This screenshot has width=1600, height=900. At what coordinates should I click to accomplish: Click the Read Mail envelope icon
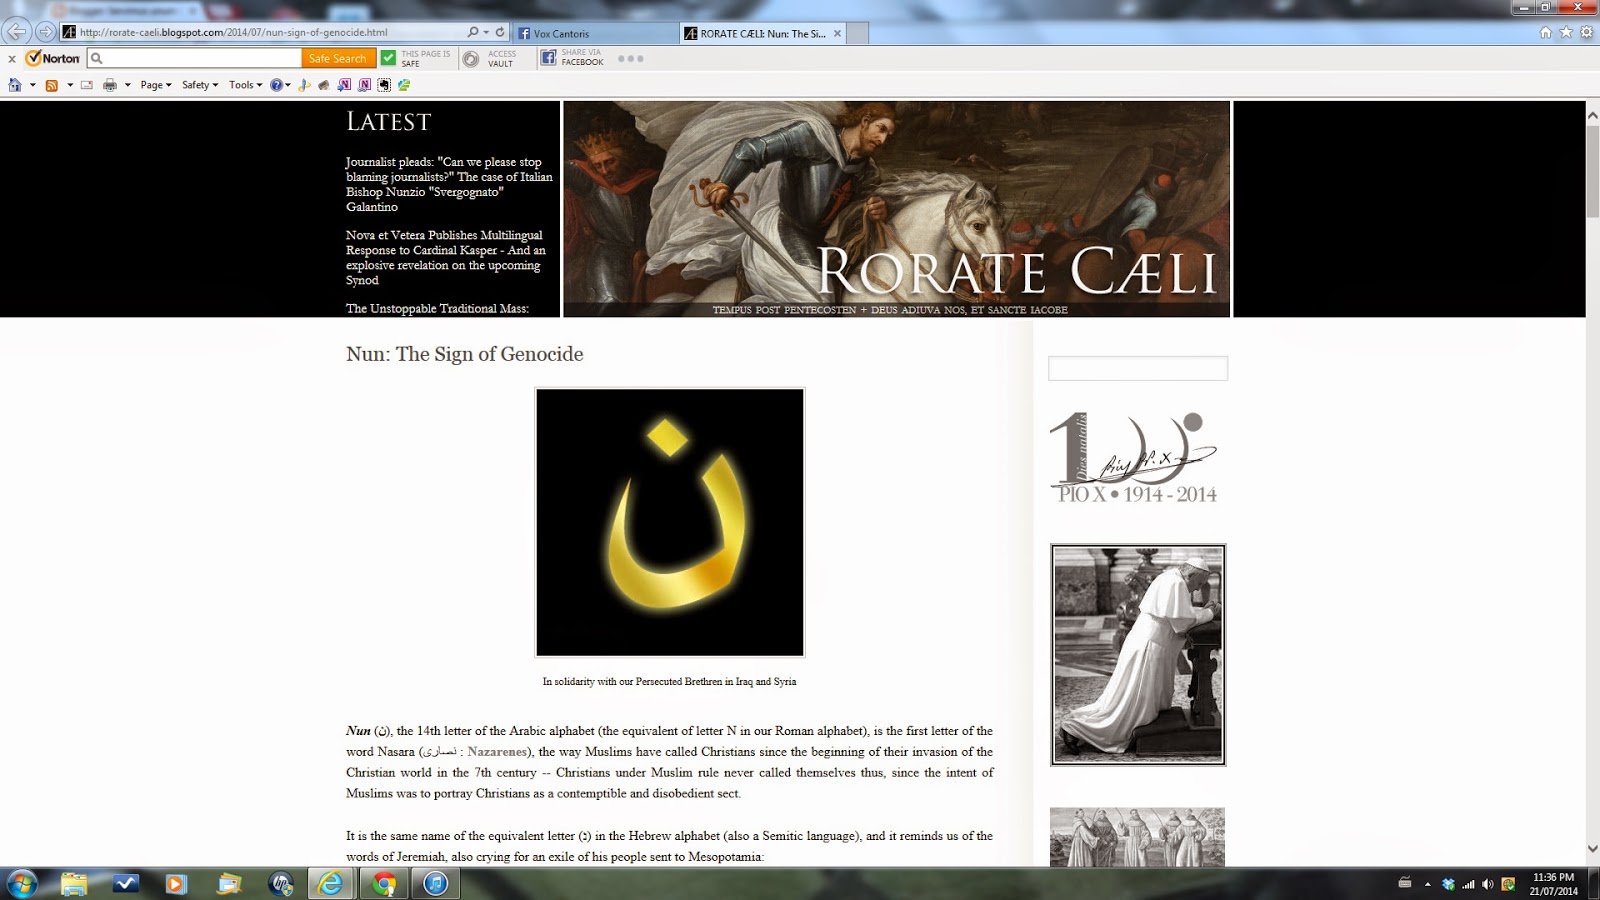[87, 85]
